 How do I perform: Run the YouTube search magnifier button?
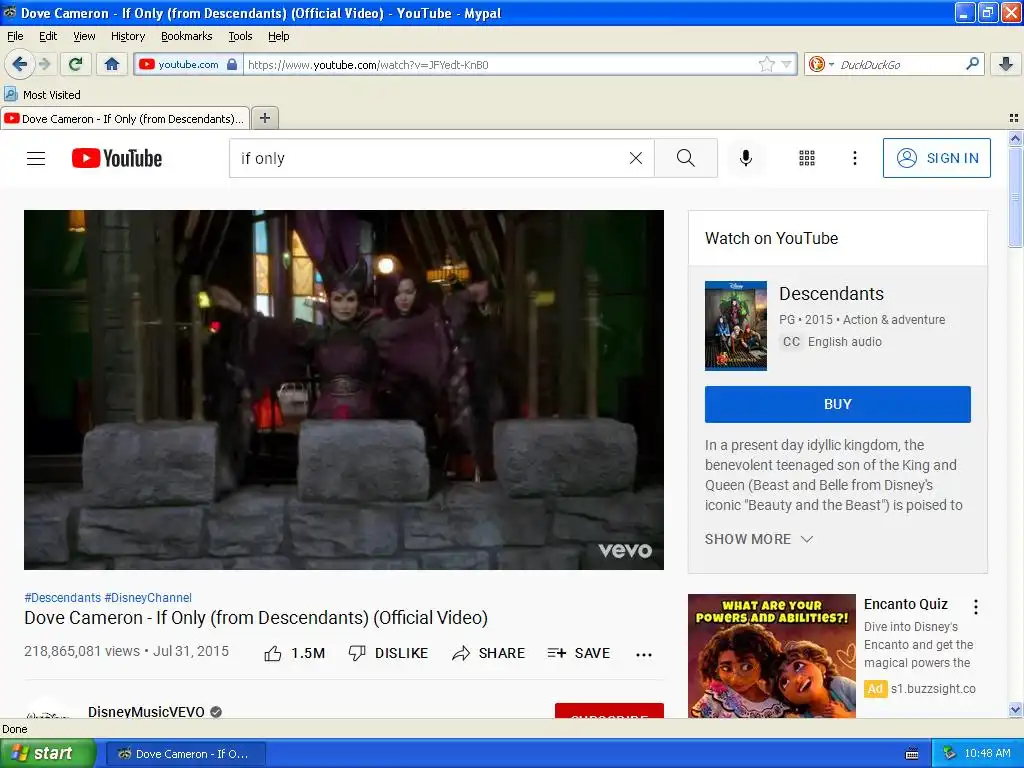click(x=686, y=158)
